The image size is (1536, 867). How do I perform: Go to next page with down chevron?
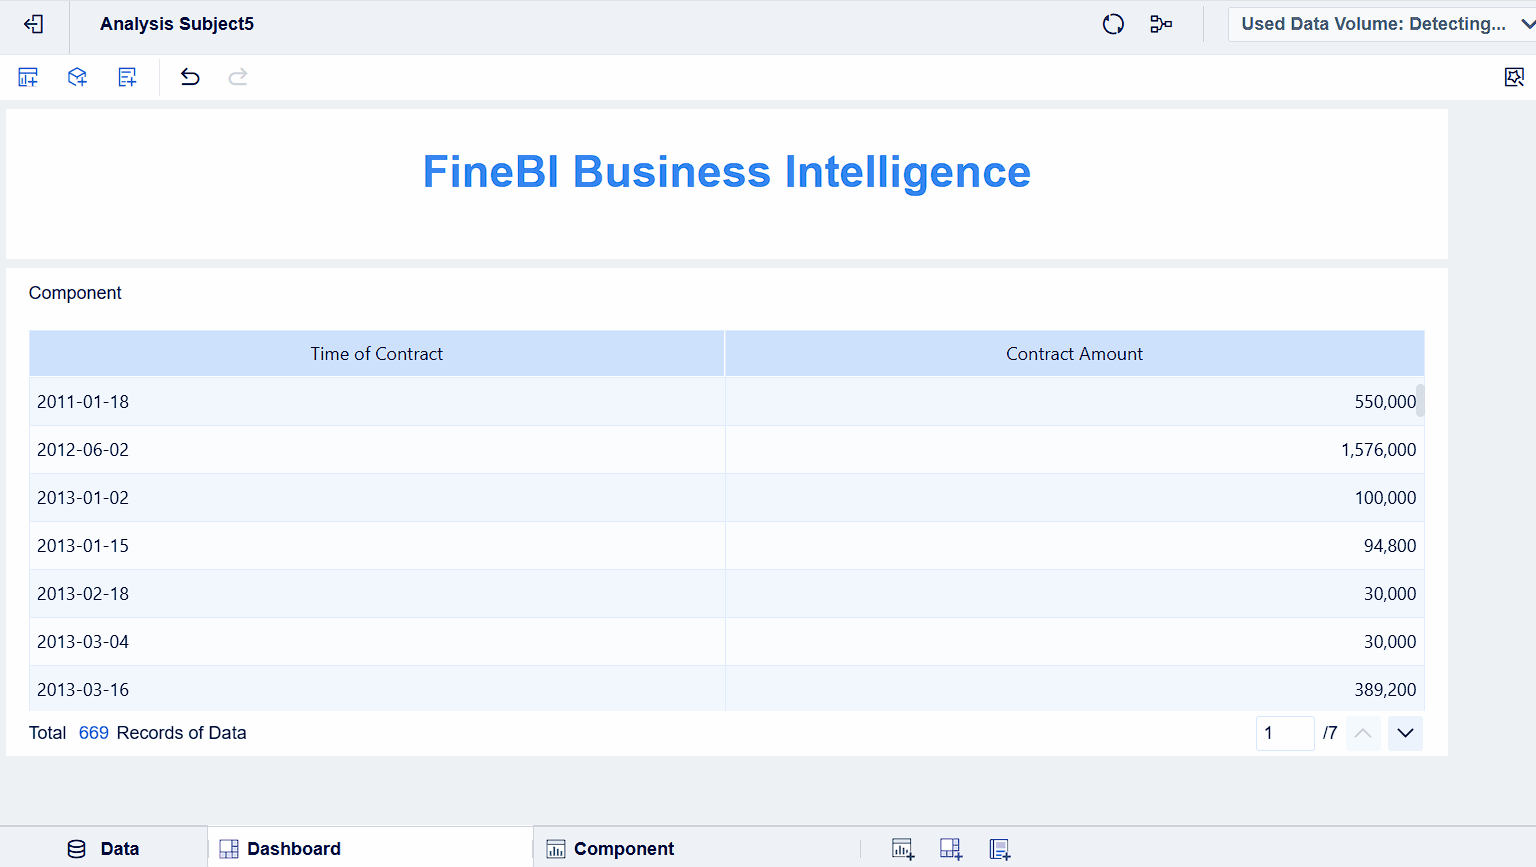pyautogui.click(x=1405, y=733)
